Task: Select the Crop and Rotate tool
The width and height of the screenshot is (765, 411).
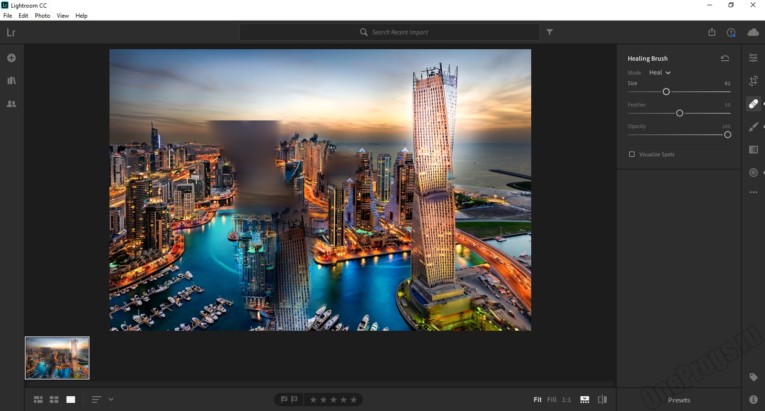Action: (x=753, y=81)
